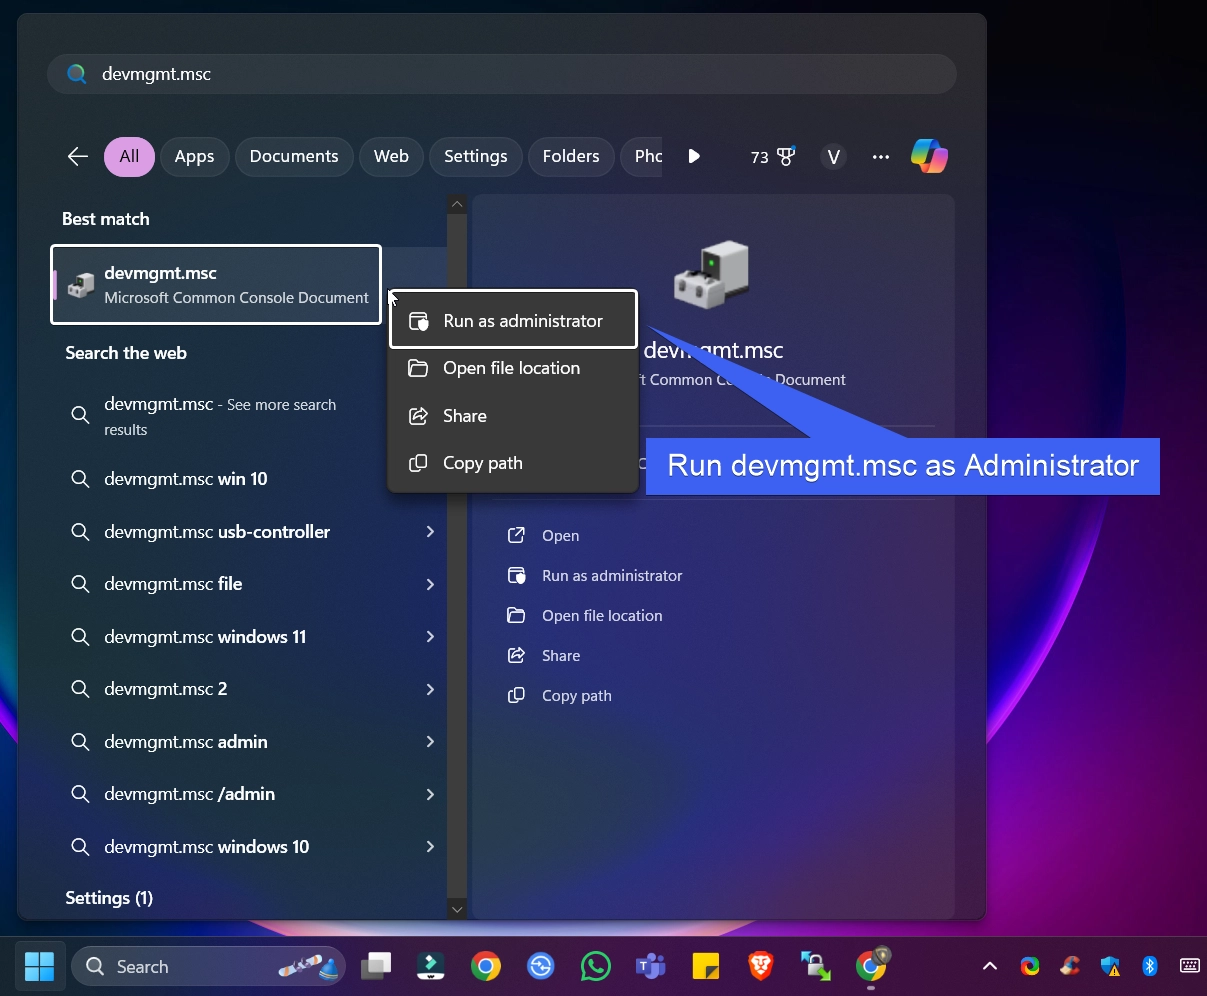Expand the devmgmt.msc windows 10 chevron

point(430,846)
